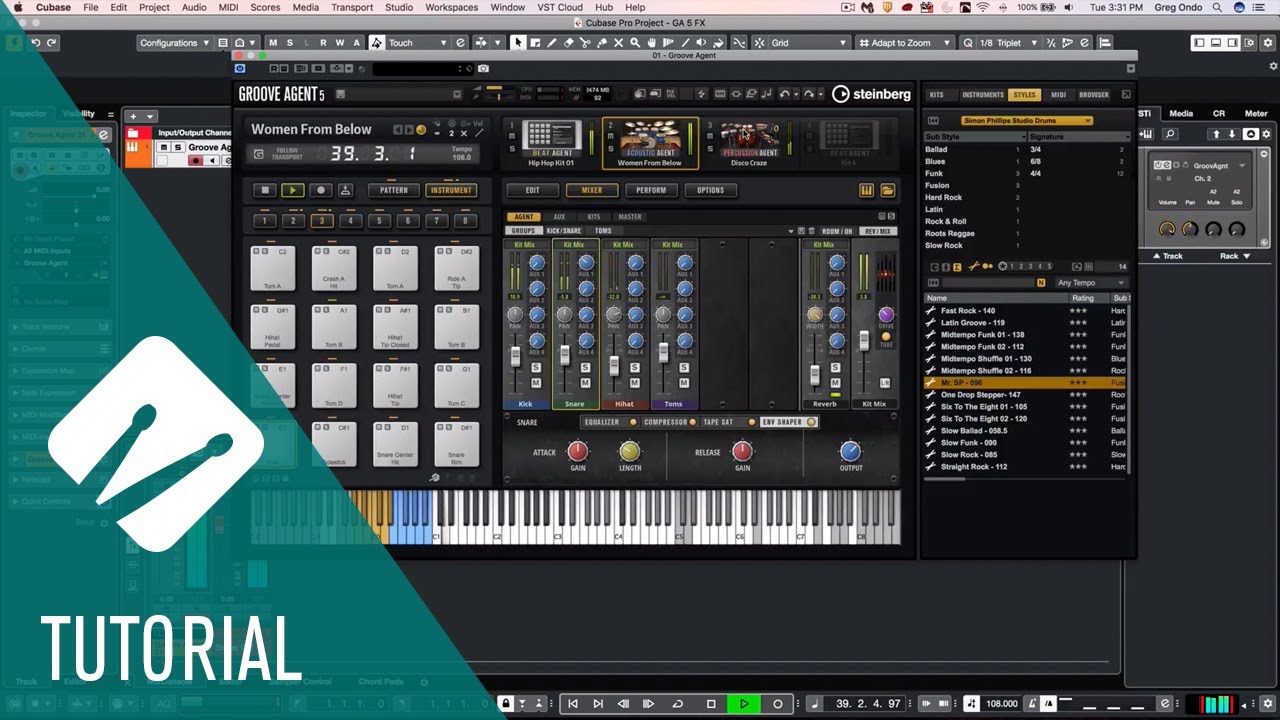1280x720 pixels.
Task: Click the PATTERN button
Action: pos(394,190)
